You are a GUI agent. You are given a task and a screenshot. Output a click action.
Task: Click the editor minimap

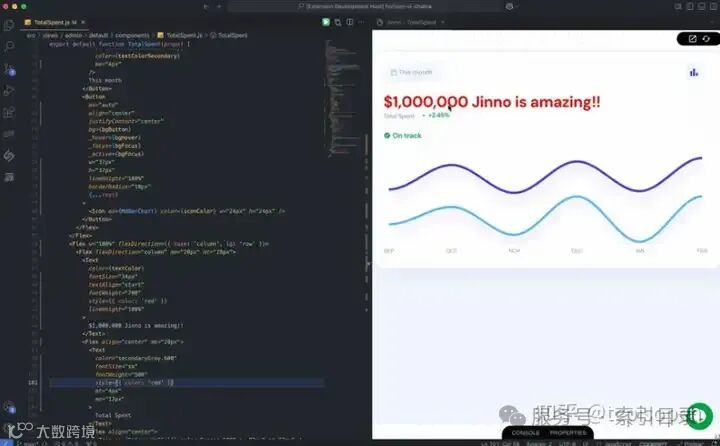pyautogui.click(x=344, y=99)
